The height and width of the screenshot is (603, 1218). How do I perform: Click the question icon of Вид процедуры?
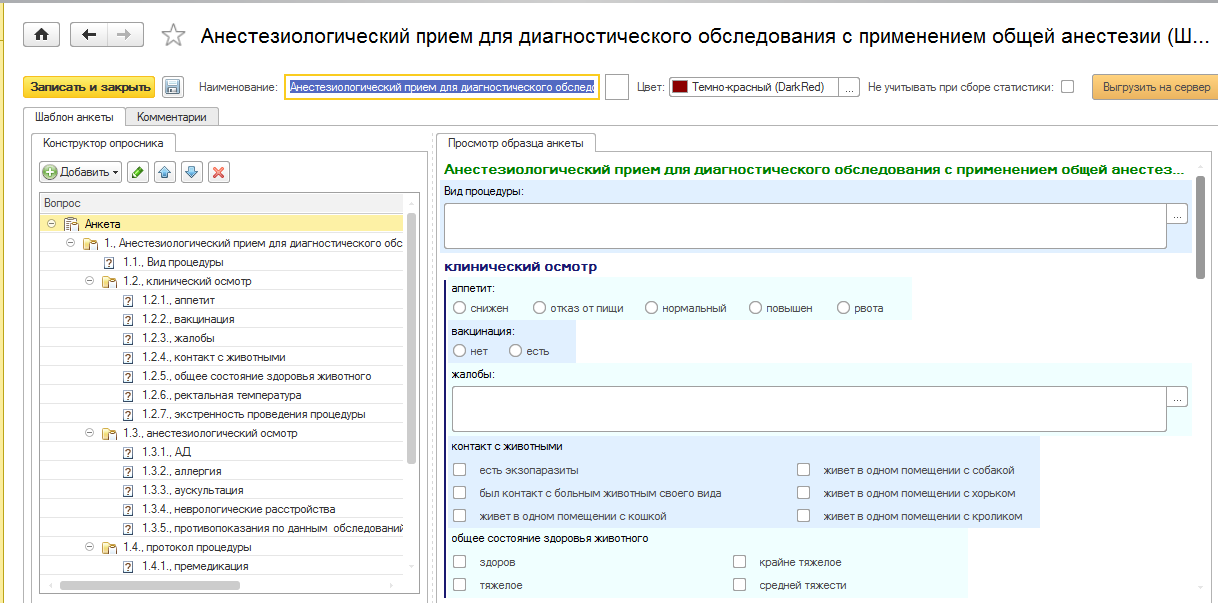point(108,262)
